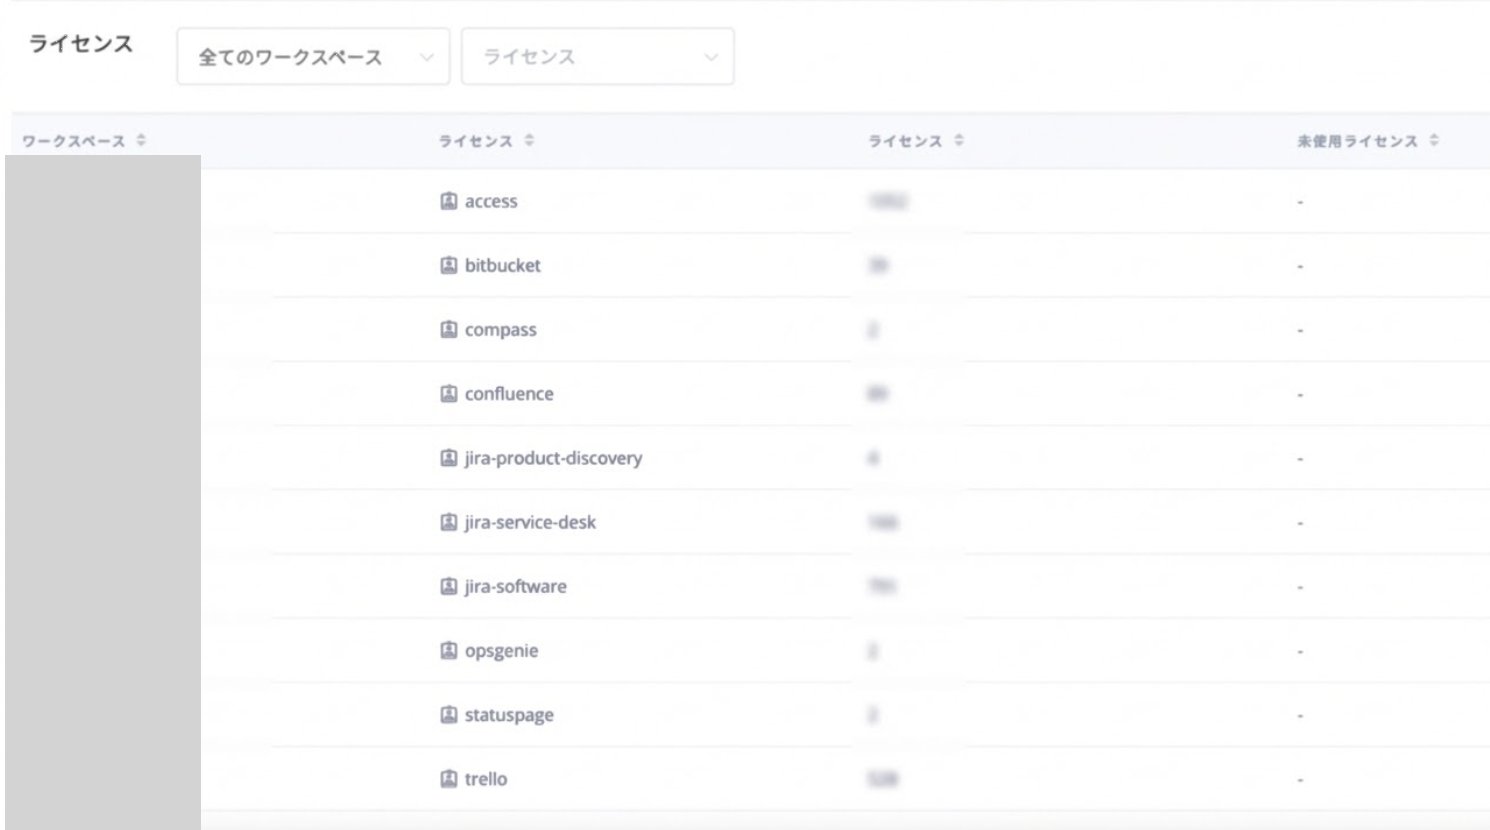Screen dimensions: 1490x830
Task: Select the confluence row text
Action: pos(509,393)
